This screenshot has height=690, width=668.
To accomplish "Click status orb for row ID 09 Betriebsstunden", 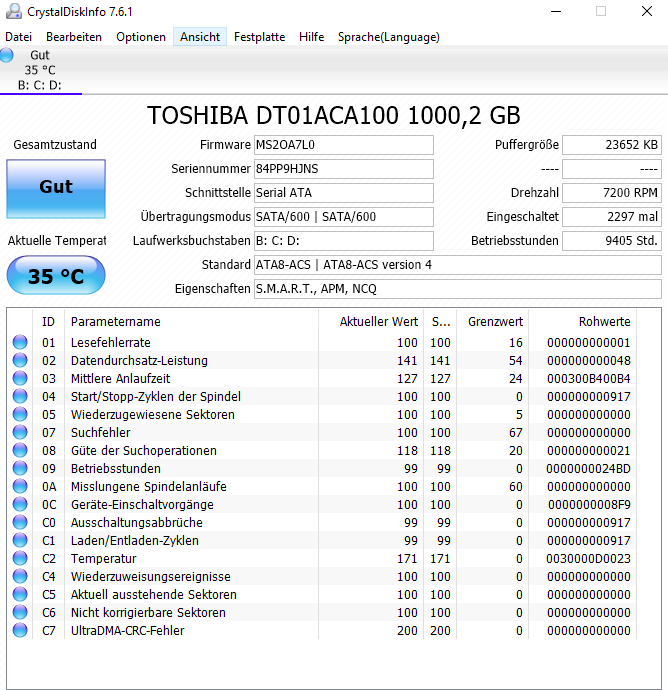I will coord(20,468).
